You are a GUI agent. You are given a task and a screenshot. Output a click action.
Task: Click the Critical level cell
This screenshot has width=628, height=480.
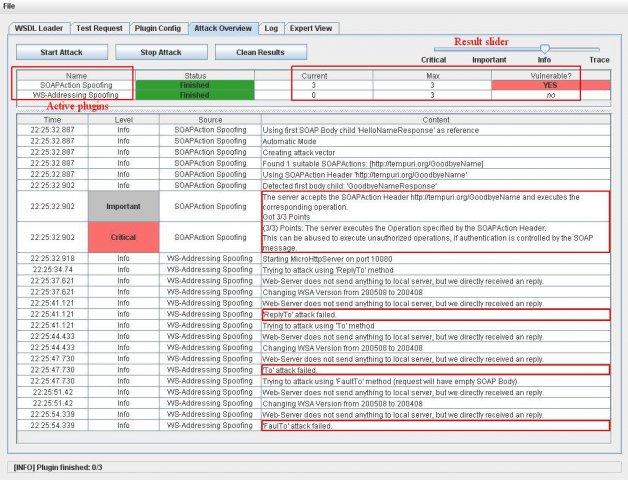tap(123, 237)
